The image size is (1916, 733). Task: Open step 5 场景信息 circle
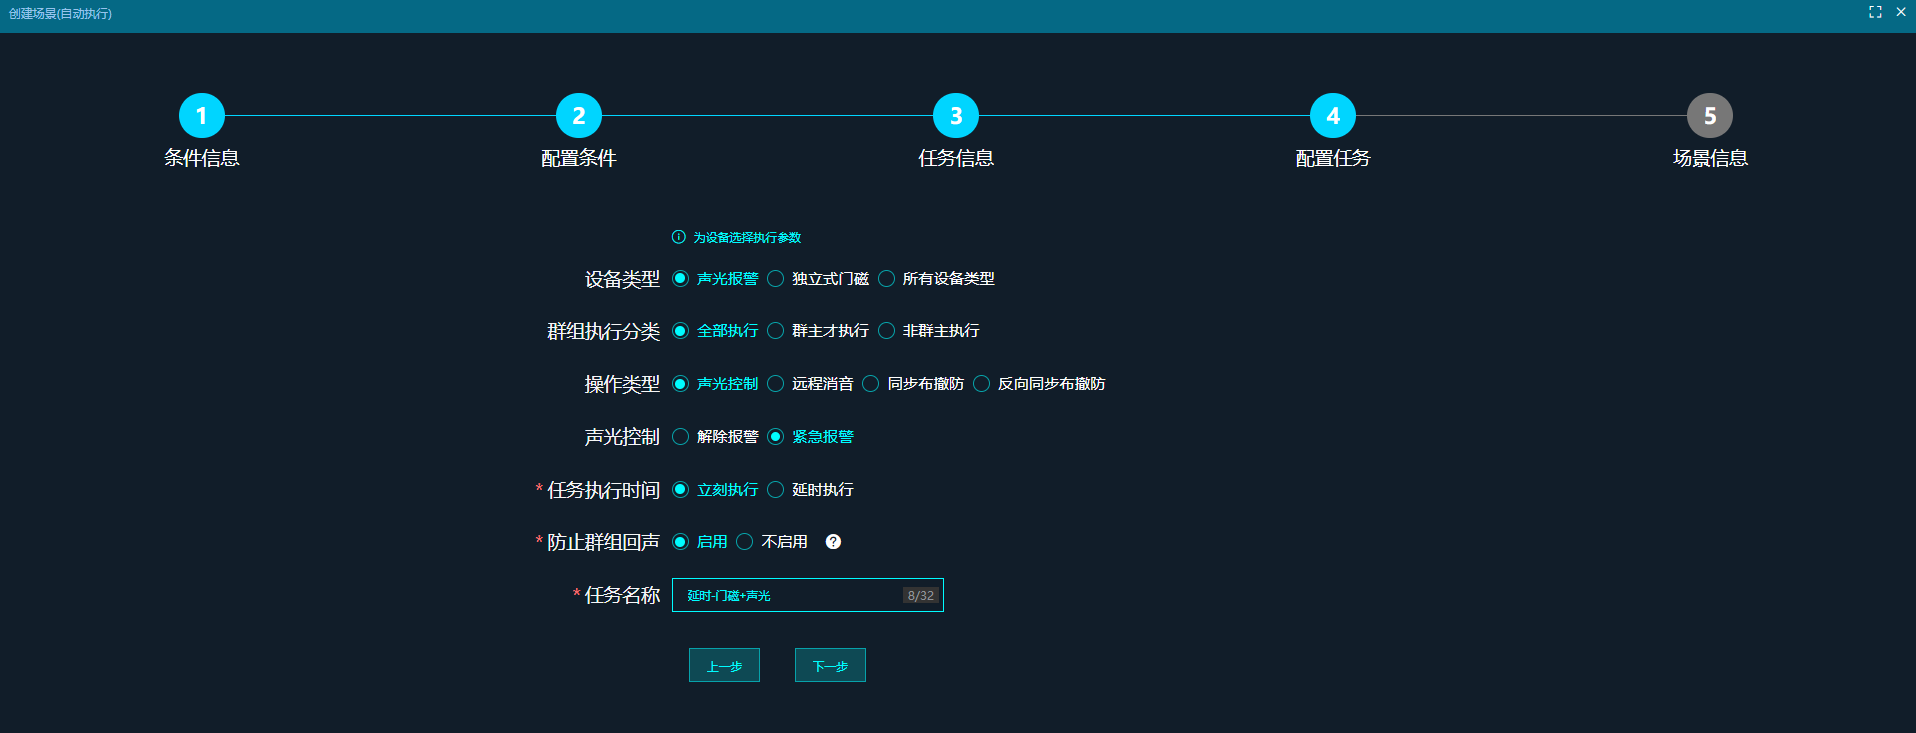pyautogui.click(x=1710, y=116)
